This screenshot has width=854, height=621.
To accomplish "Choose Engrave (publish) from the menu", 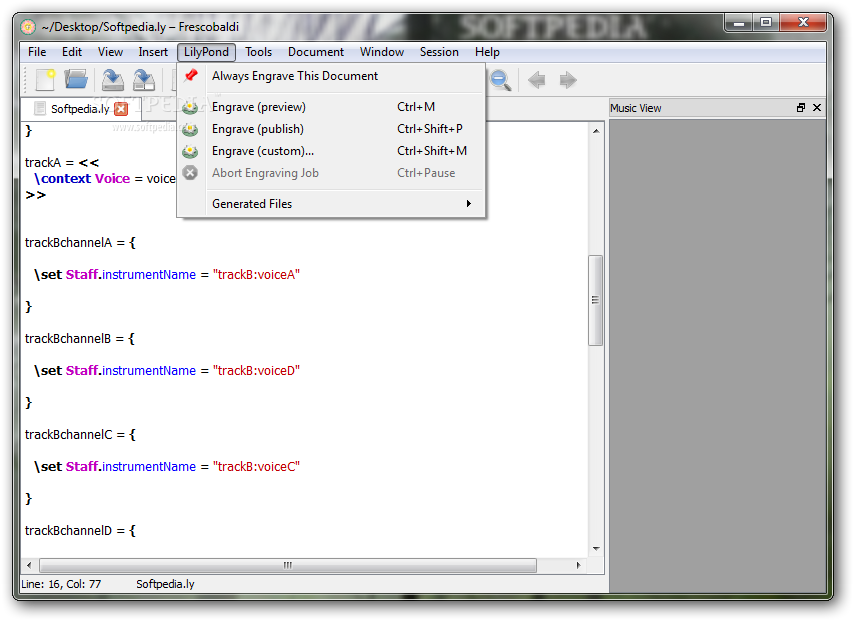I will [331, 129].
